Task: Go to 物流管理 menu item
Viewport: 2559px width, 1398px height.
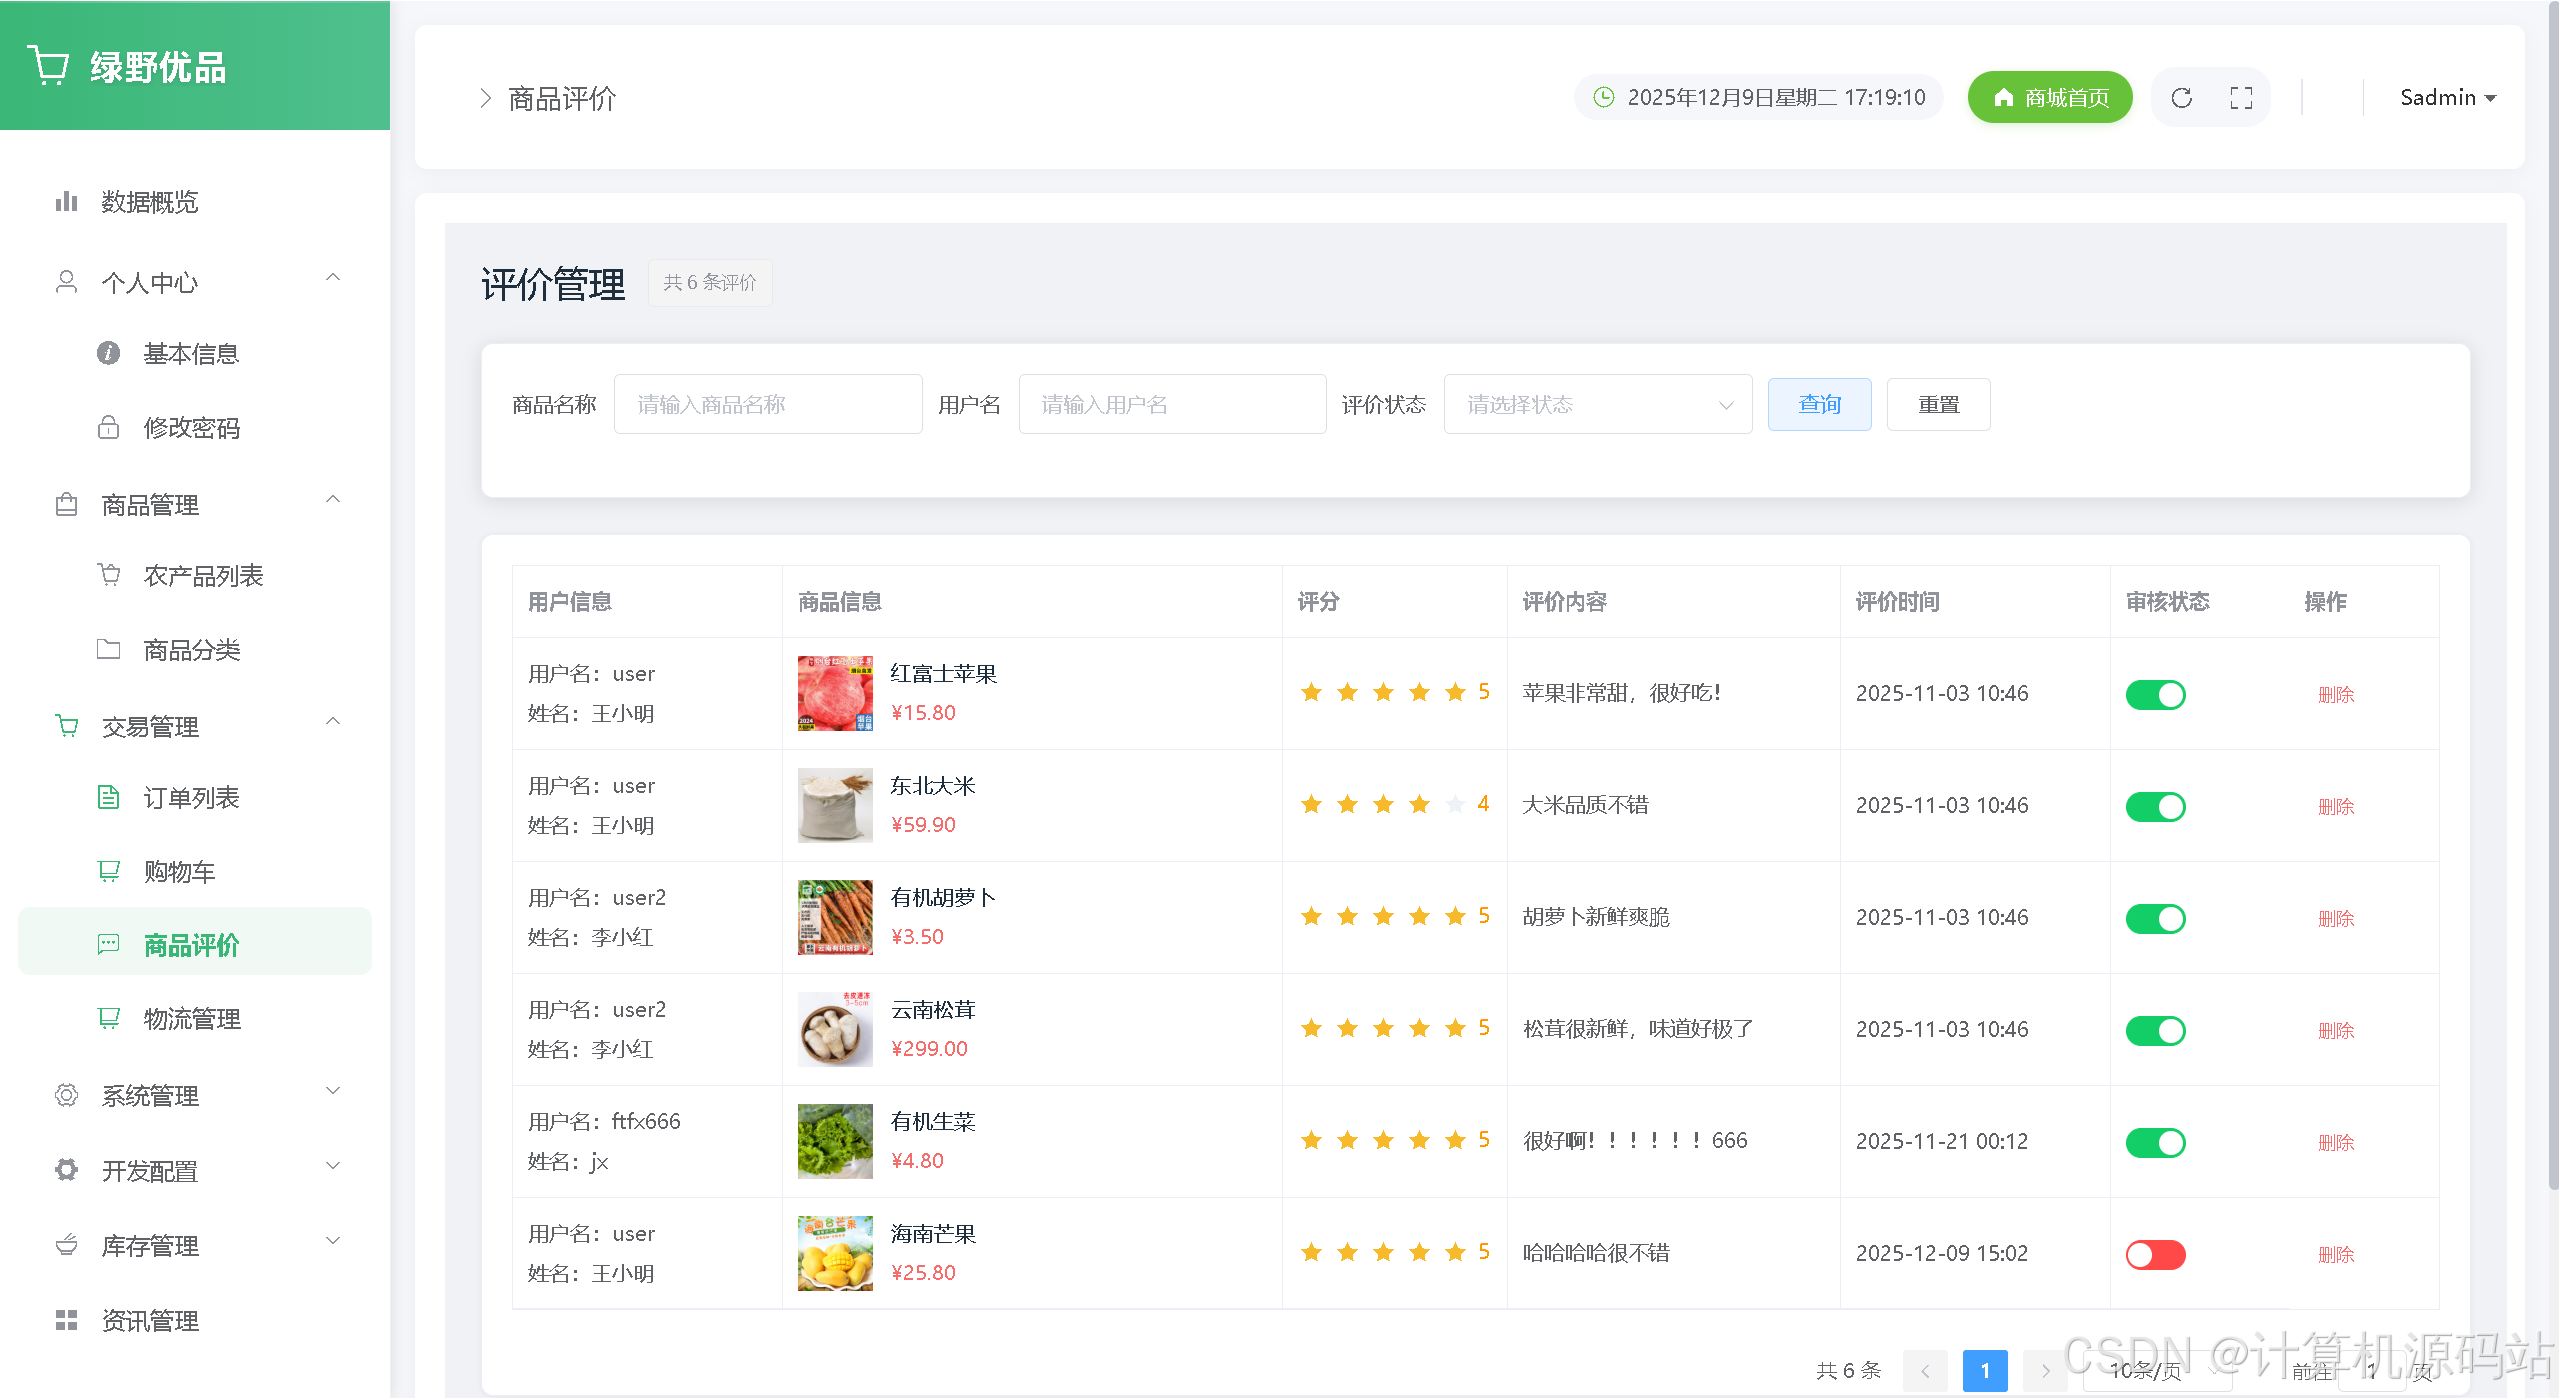Action: click(192, 1019)
